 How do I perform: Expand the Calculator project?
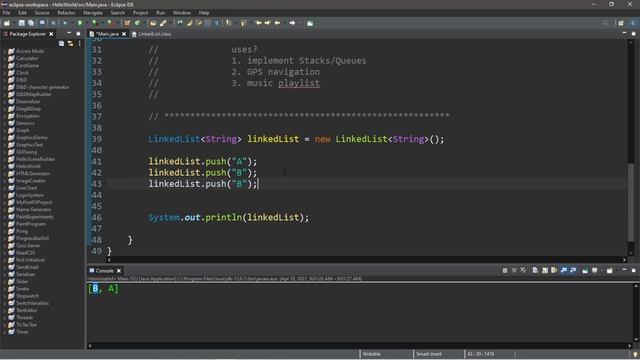point(4,58)
